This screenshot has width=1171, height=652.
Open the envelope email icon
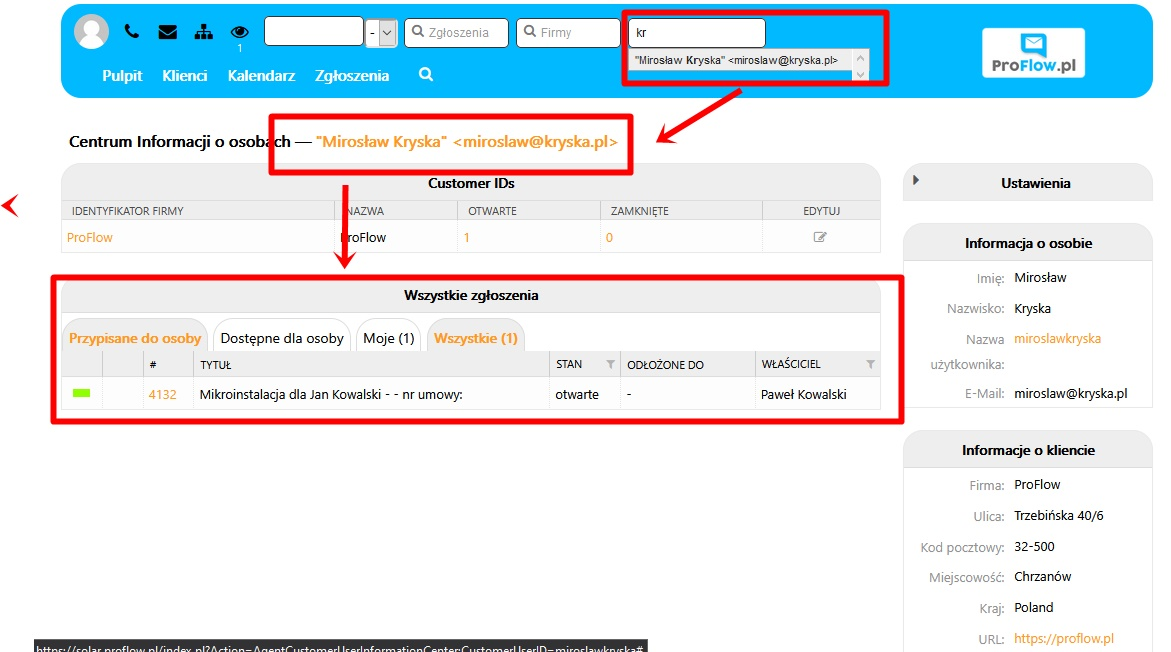tap(168, 32)
